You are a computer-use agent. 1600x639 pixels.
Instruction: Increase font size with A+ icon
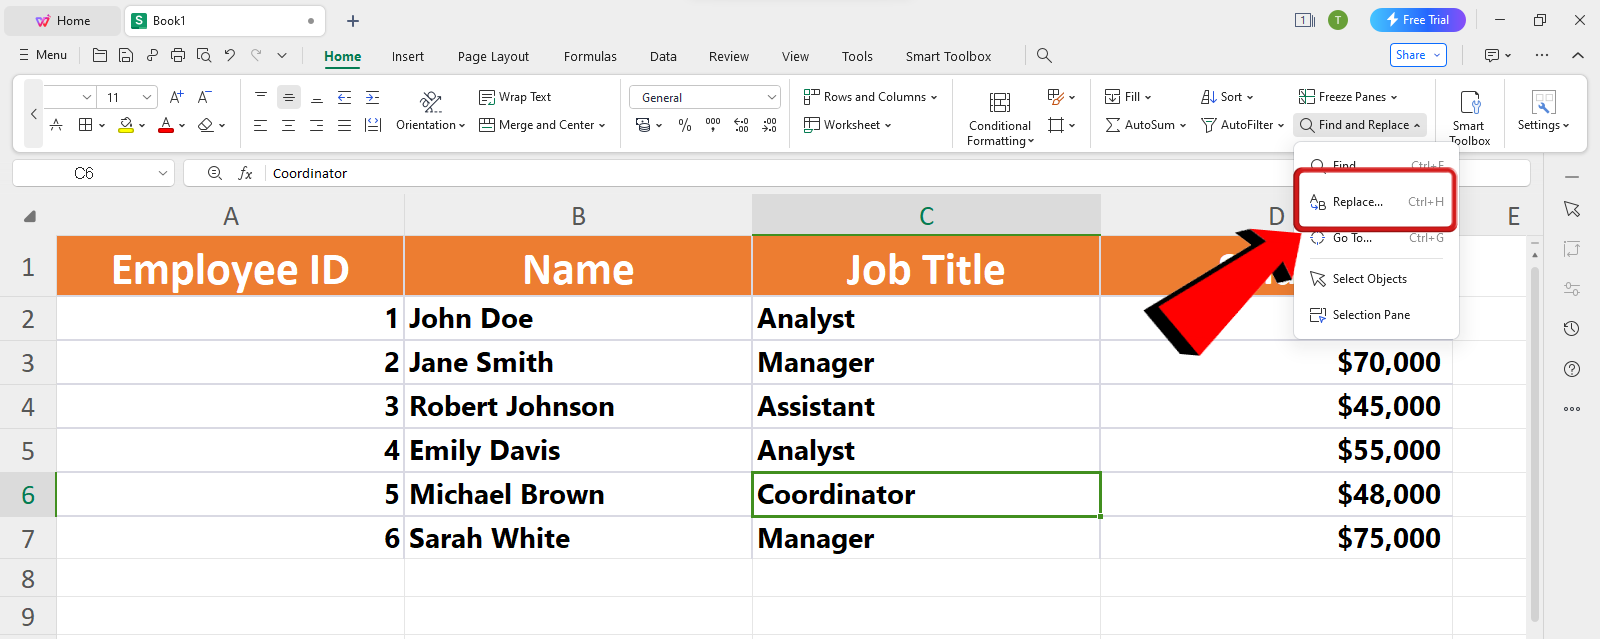(176, 97)
